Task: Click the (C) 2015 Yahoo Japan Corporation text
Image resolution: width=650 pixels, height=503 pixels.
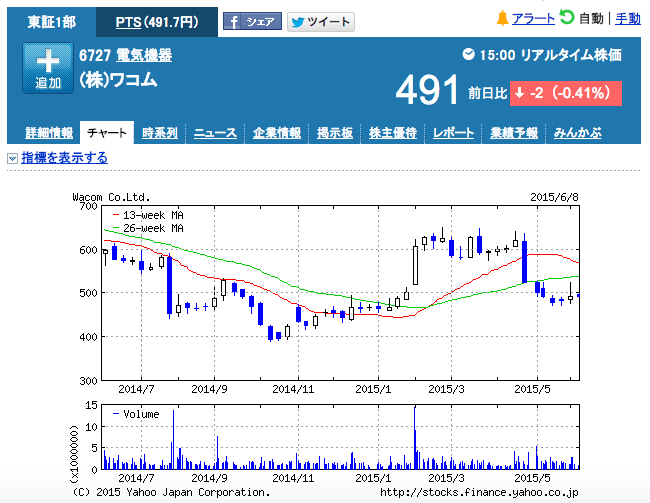Action: pos(171,492)
